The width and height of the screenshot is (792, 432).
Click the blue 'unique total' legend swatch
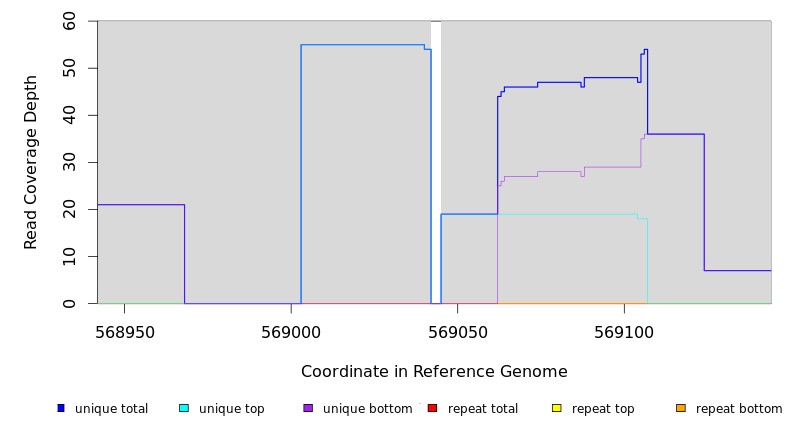(x=61, y=408)
